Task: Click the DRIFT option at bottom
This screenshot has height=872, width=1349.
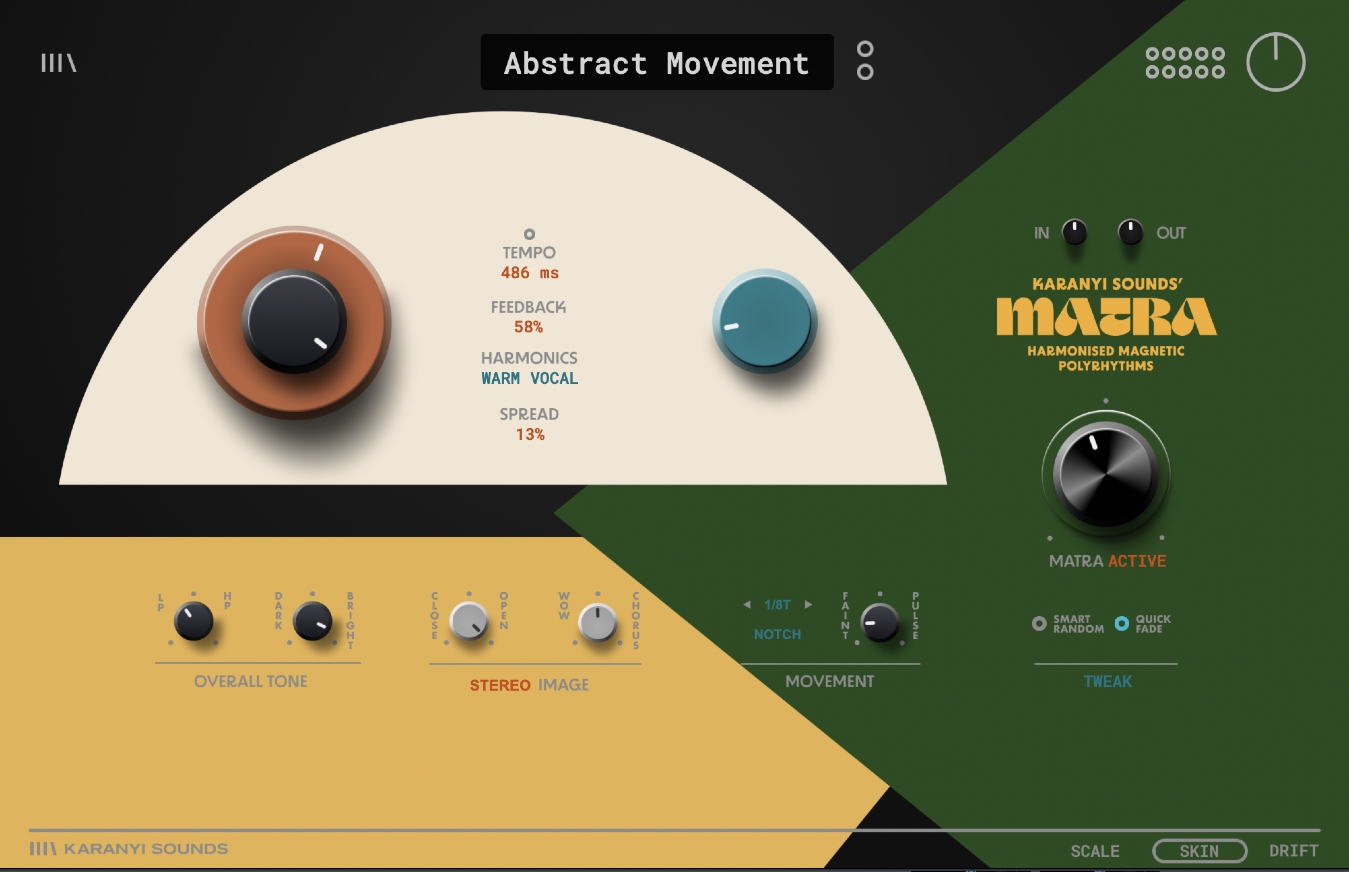Action: 1294,851
